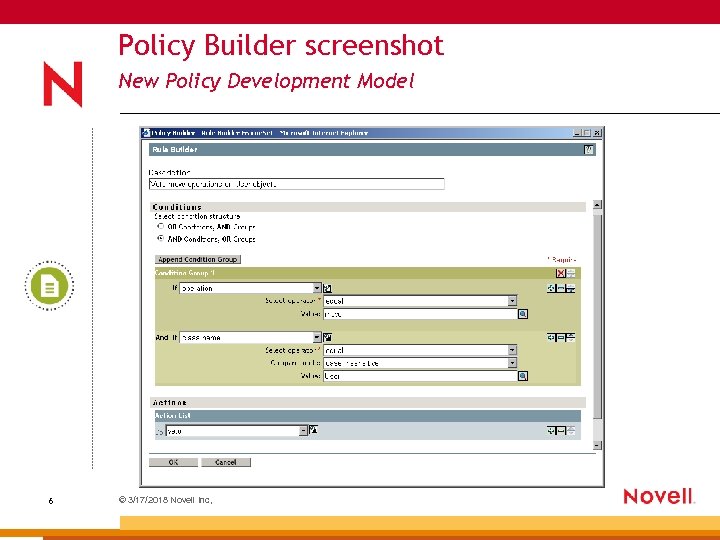Viewport: 720px width, 540px height.
Task: Browse values for the class name condition
Action: tap(523, 376)
